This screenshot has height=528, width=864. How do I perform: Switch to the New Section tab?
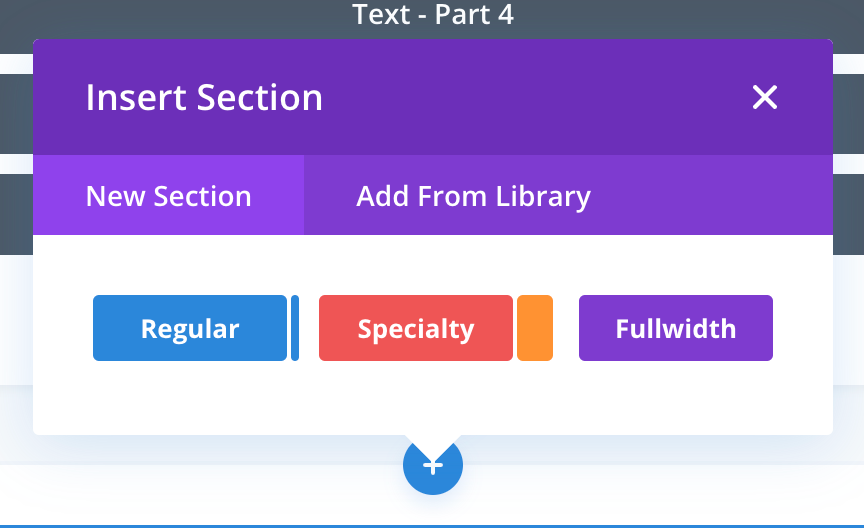pos(168,196)
